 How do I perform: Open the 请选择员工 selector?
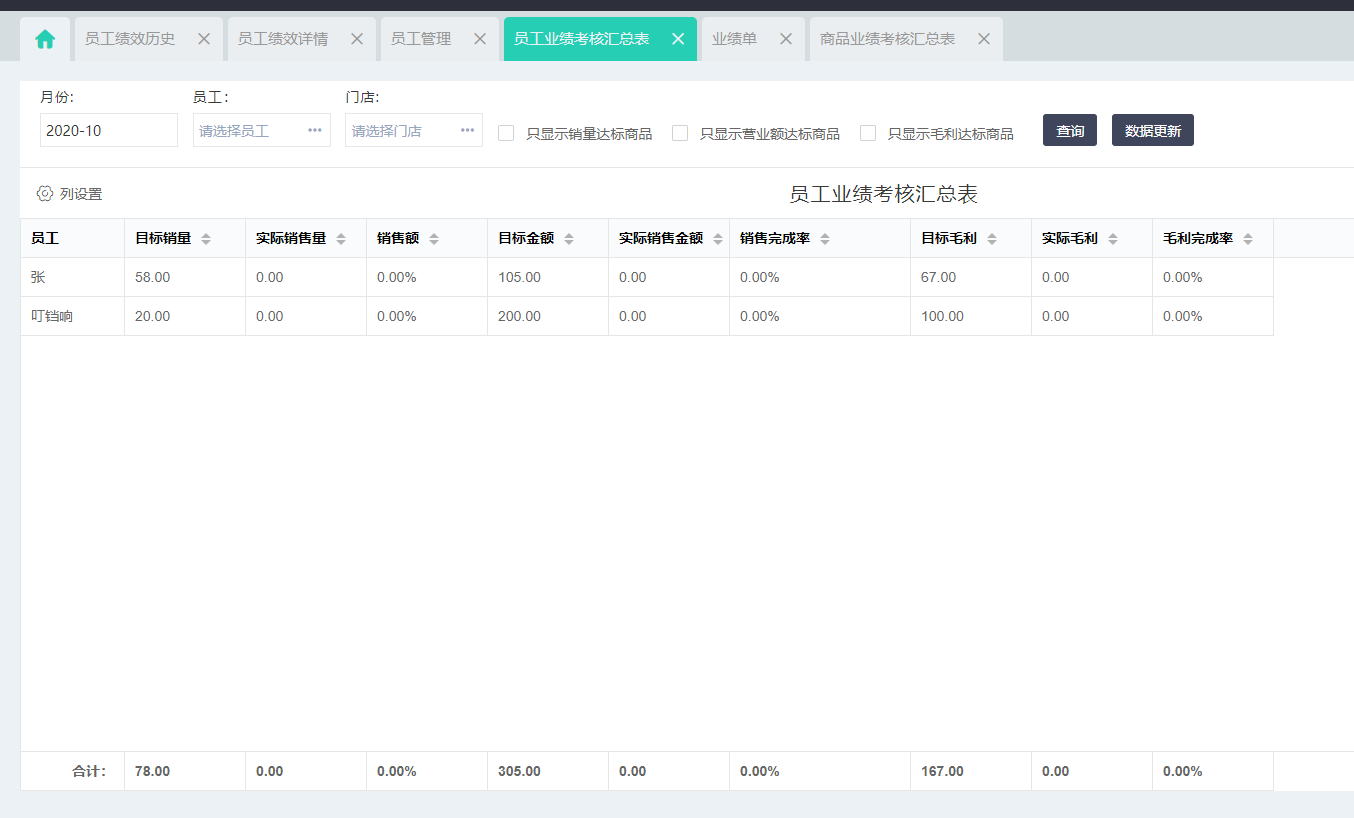pos(262,130)
